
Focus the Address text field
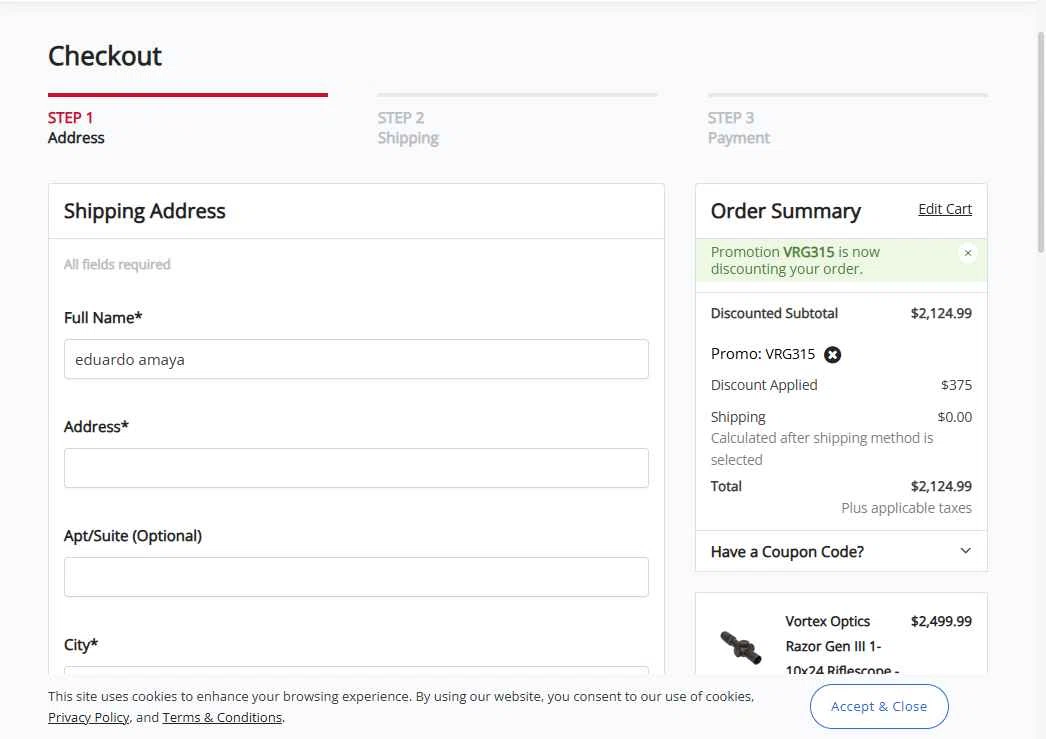pyautogui.click(x=356, y=468)
